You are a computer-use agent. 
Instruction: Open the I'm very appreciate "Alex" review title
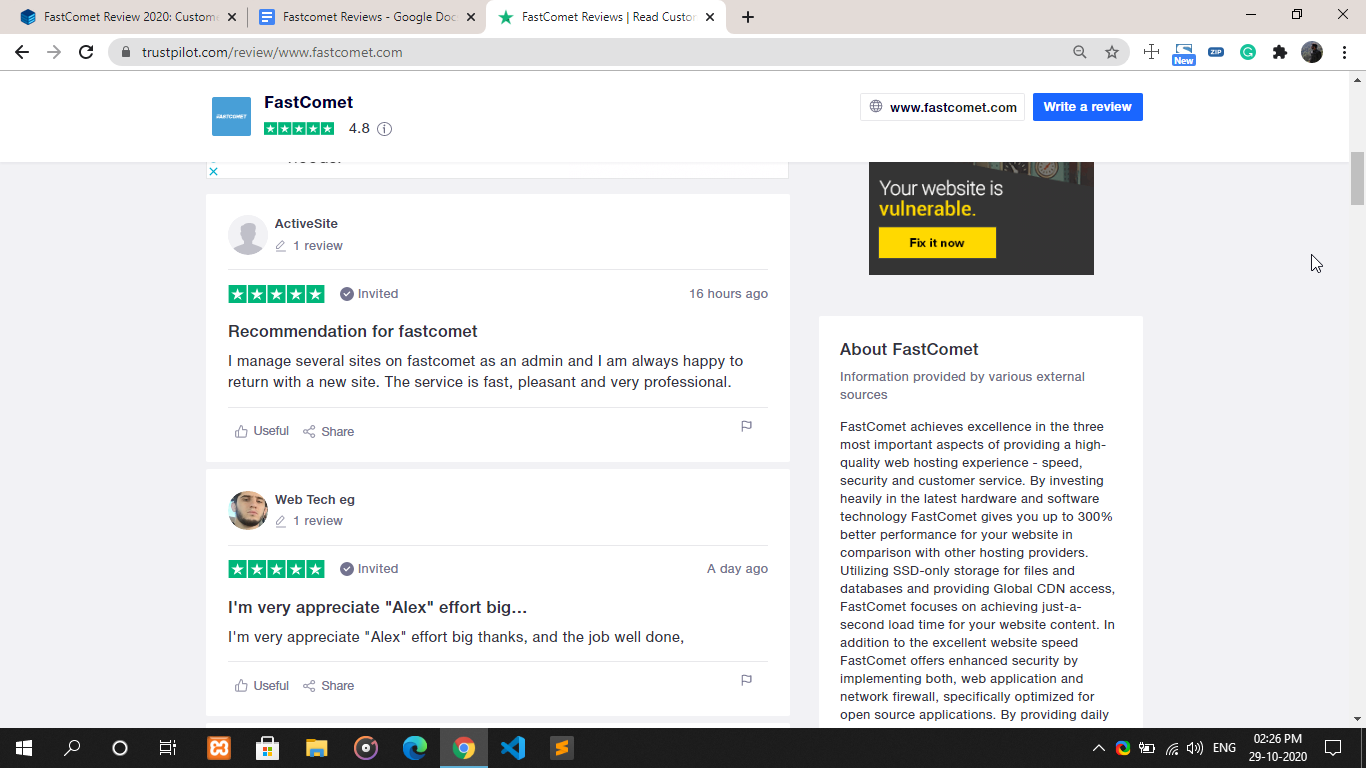tap(377, 607)
